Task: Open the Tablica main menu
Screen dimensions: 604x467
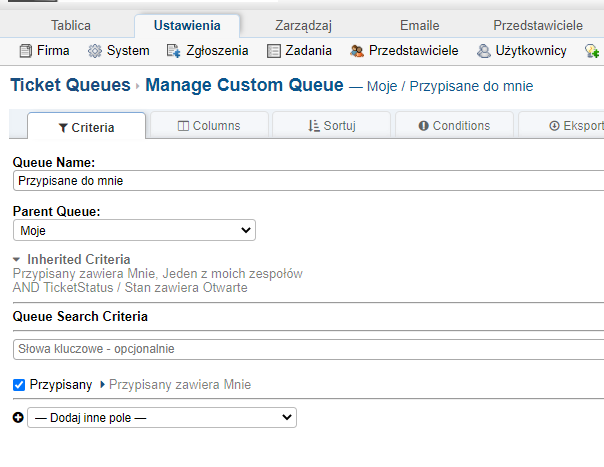Action: point(70,25)
